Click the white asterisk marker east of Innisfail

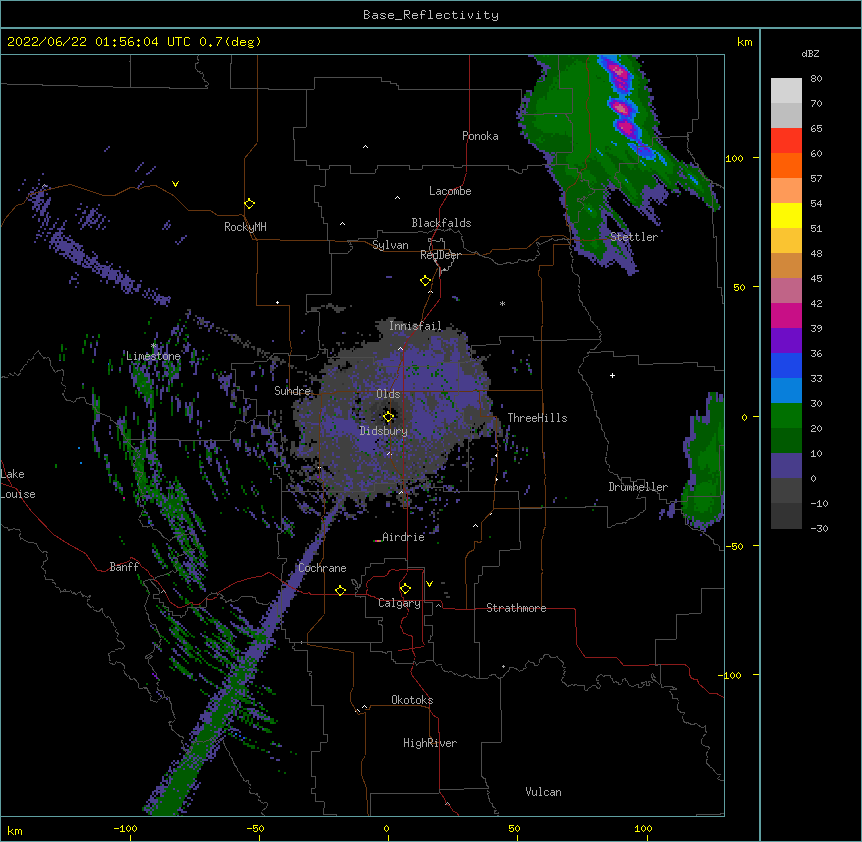tap(502, 303)
